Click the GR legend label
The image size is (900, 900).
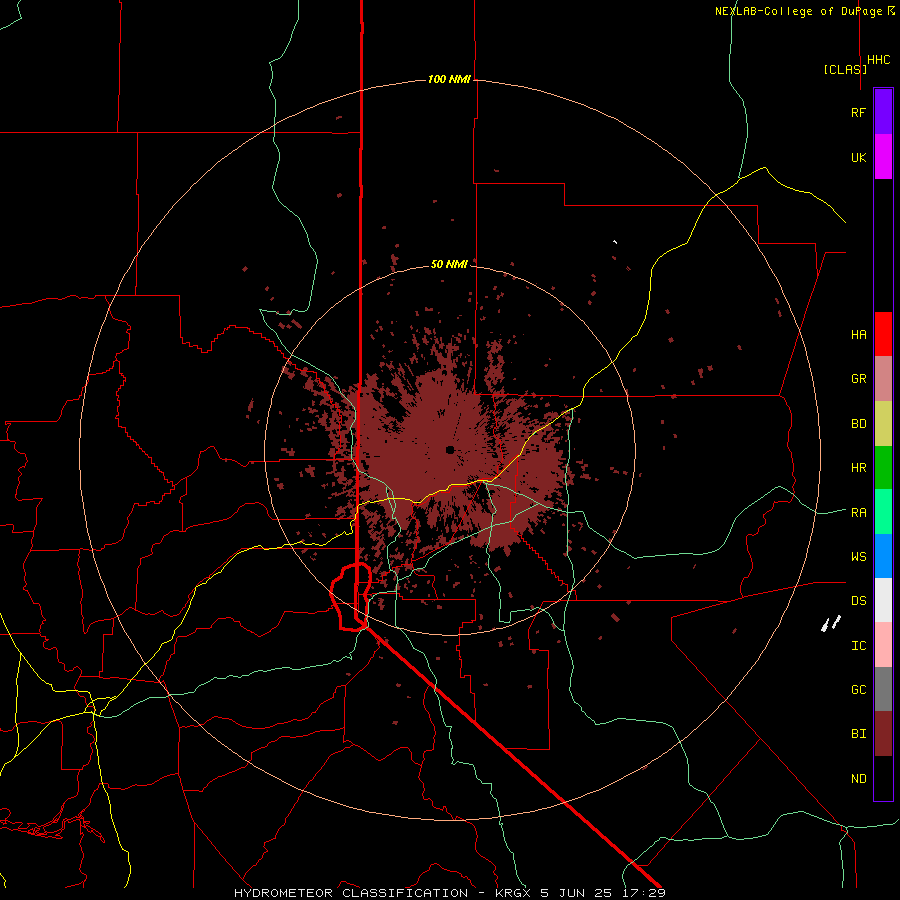[x=859, y=379]
